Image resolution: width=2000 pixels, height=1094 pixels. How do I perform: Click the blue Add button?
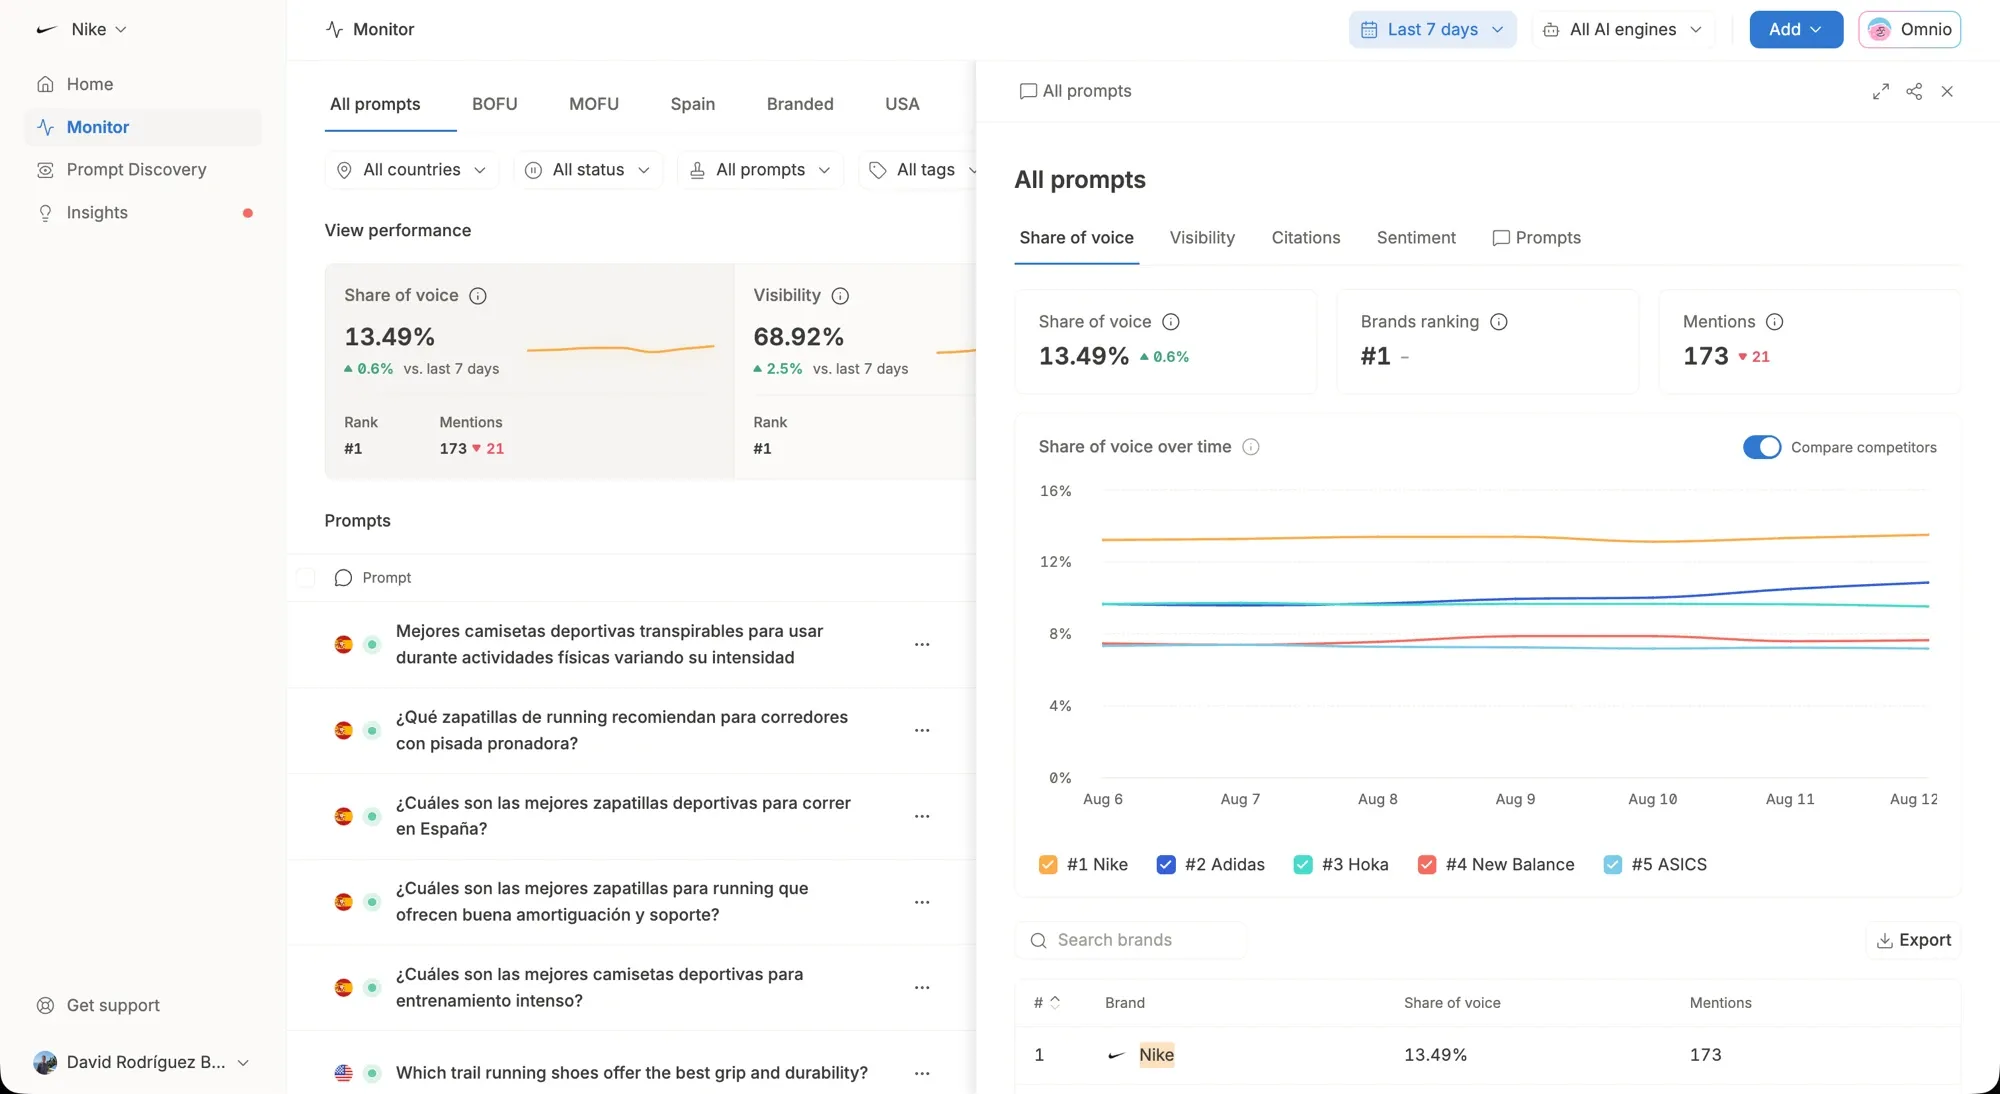click(1796, 30)
